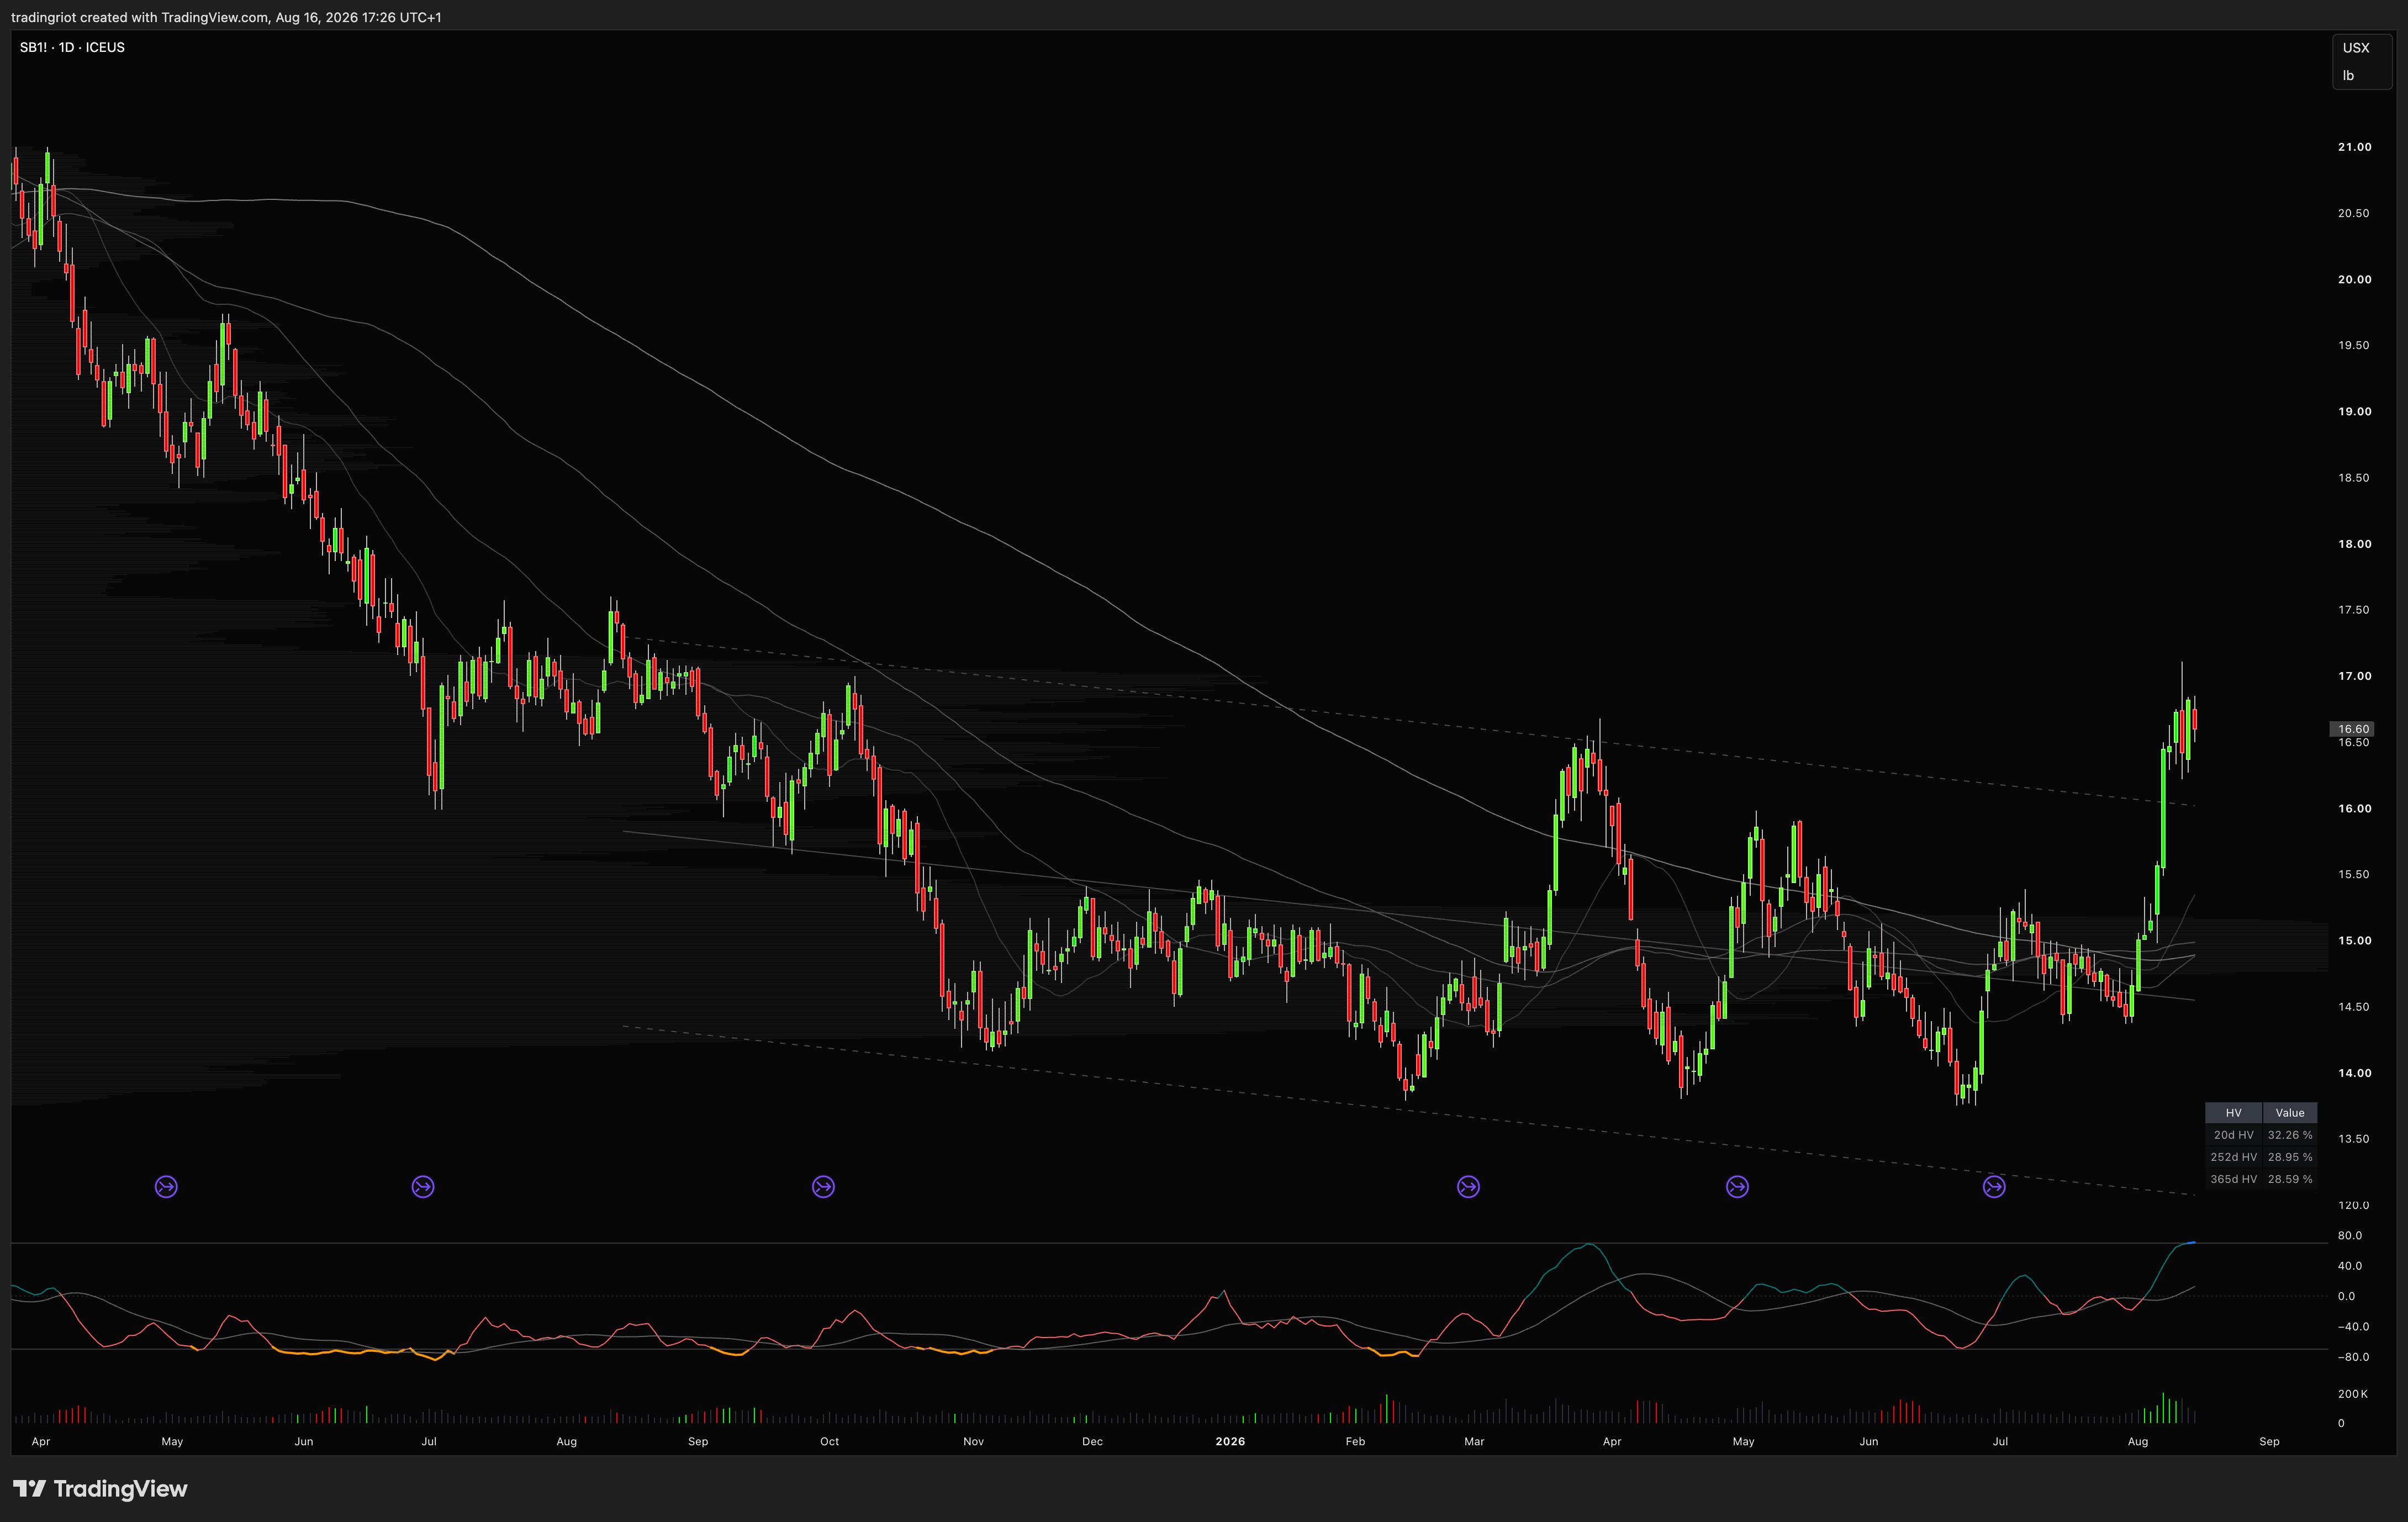Click the 28.59 % value cell
The width and height of the screenshot is (2408, 1522).
coord(2290,1179)
